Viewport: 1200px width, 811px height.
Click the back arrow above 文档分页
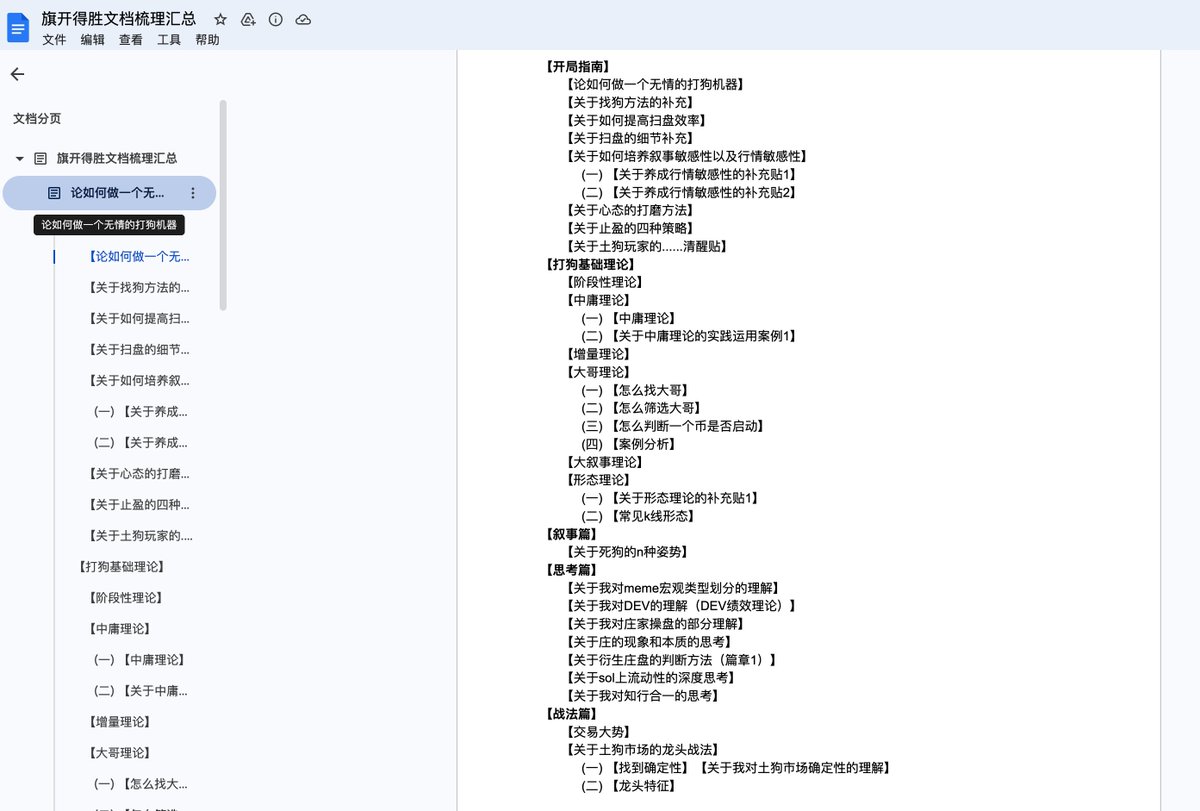pyautogui.click(x=18, y=74)
